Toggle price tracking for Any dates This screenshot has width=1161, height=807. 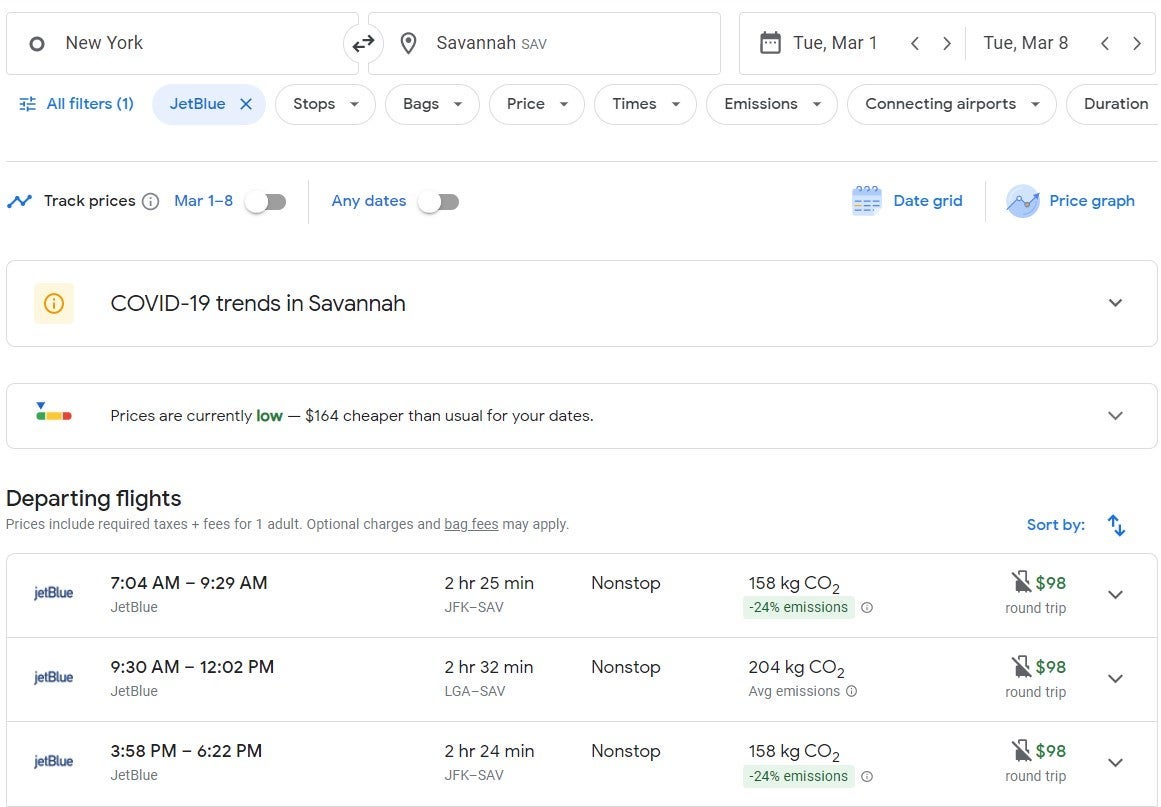coord(438,201)
